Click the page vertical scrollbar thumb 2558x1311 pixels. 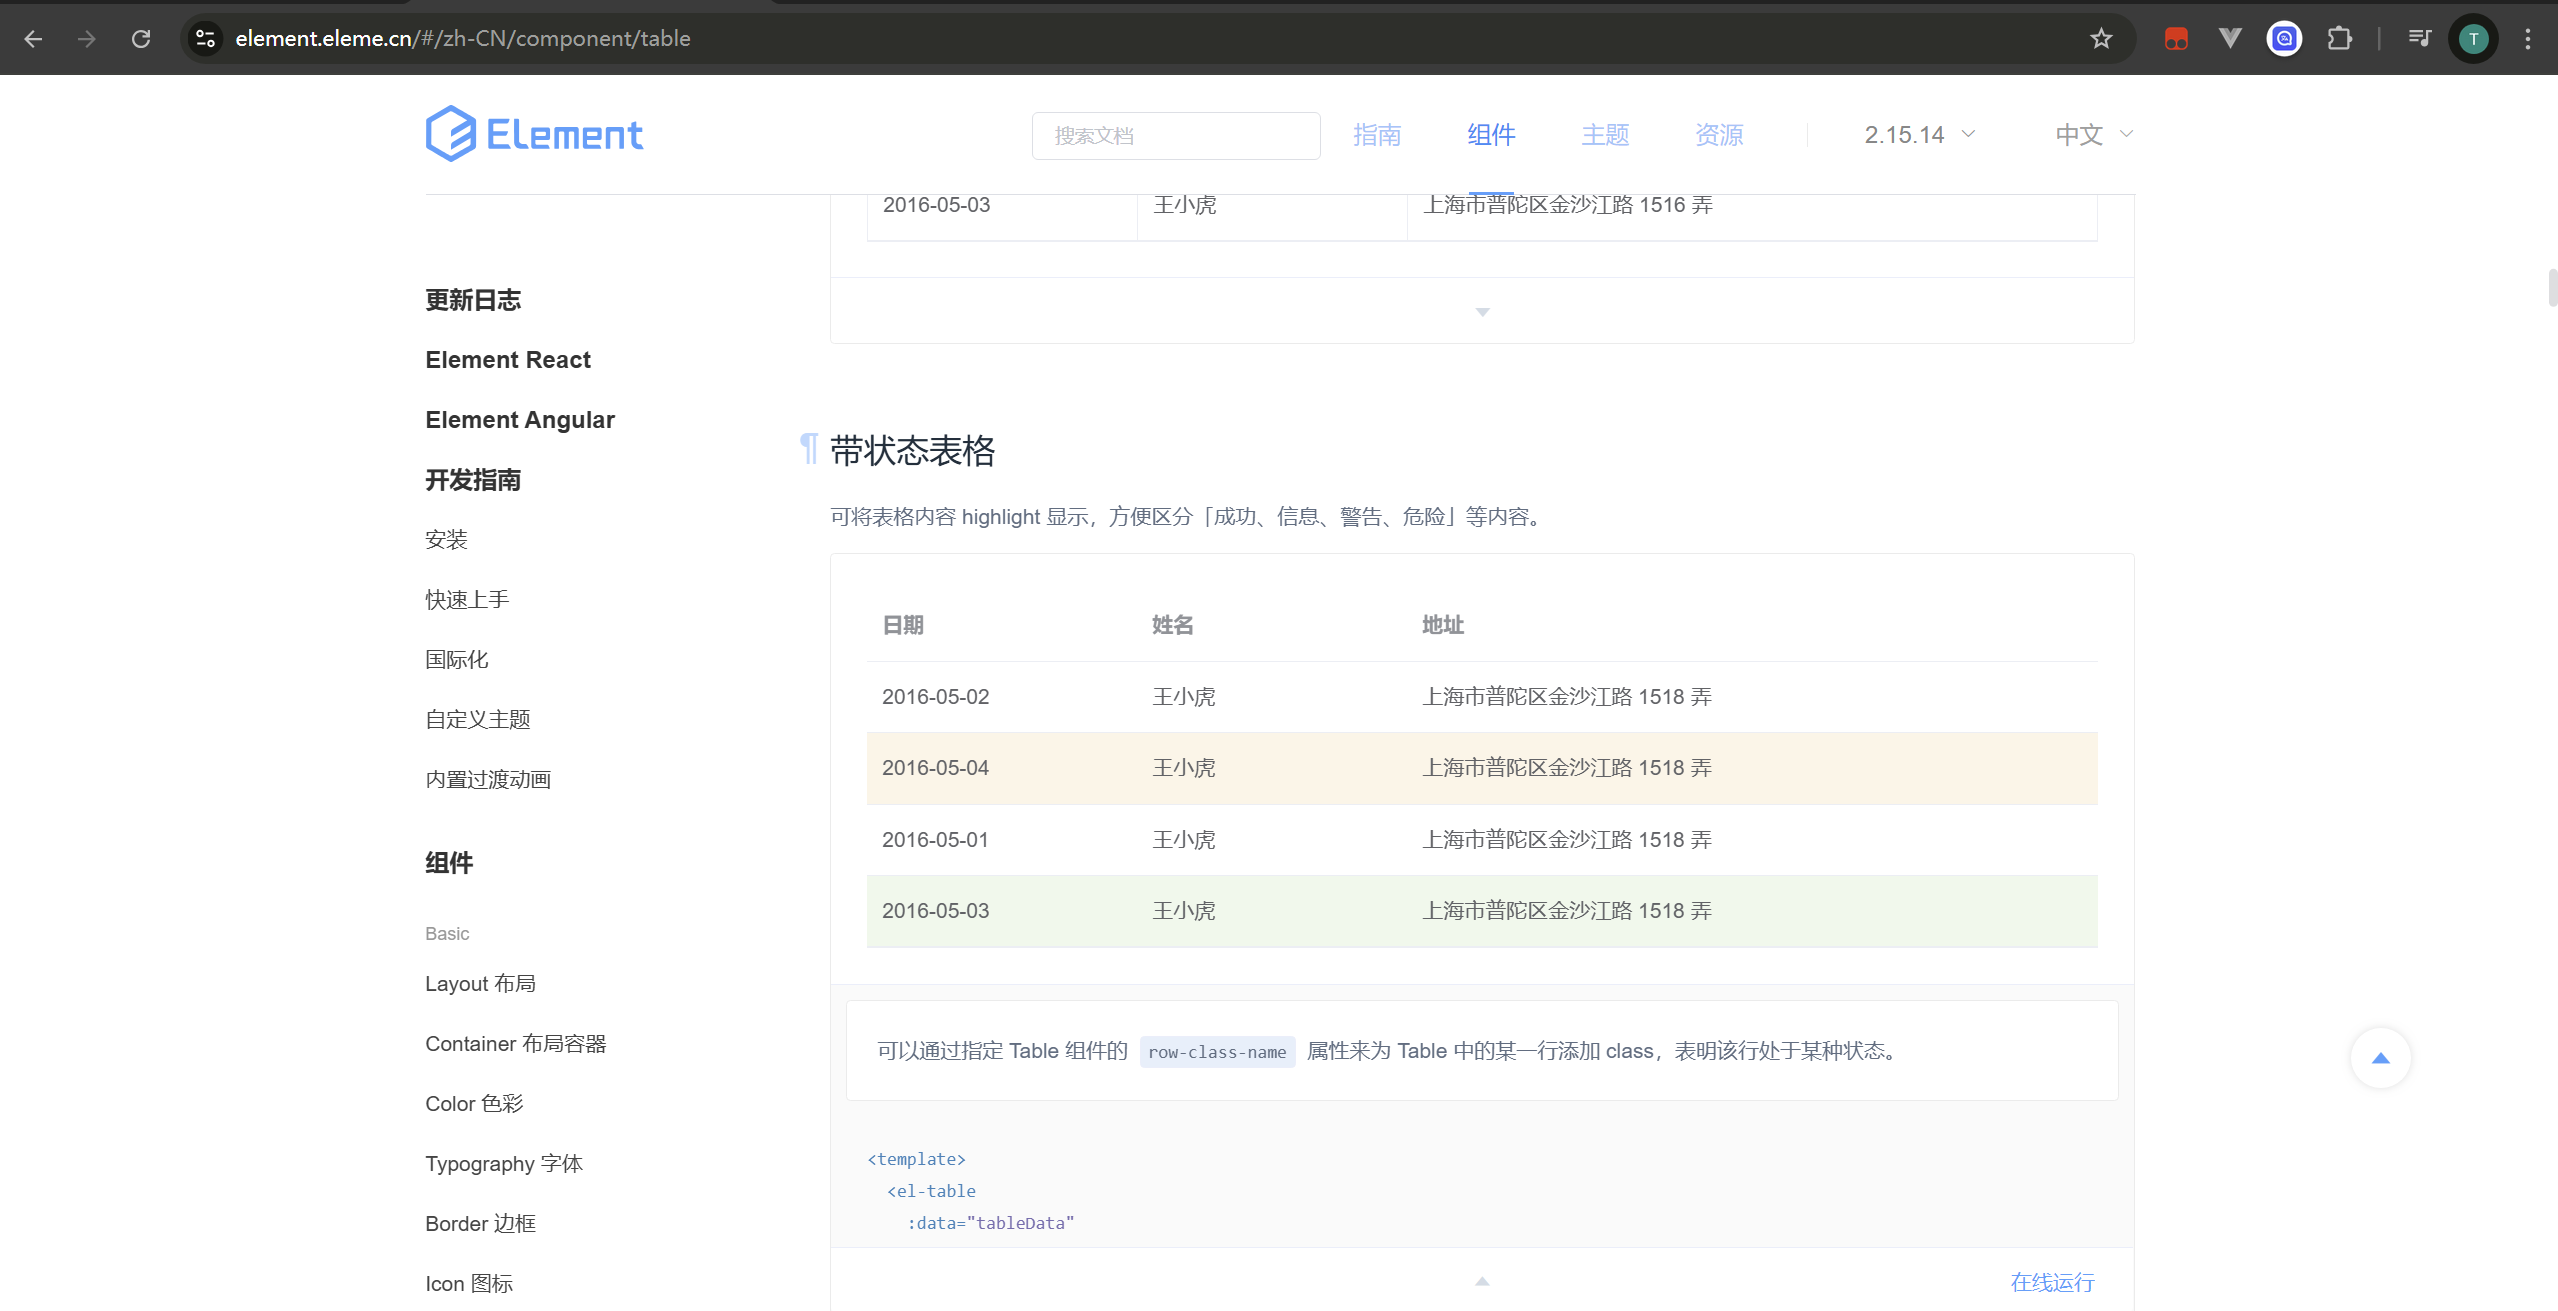[2551, 288]
